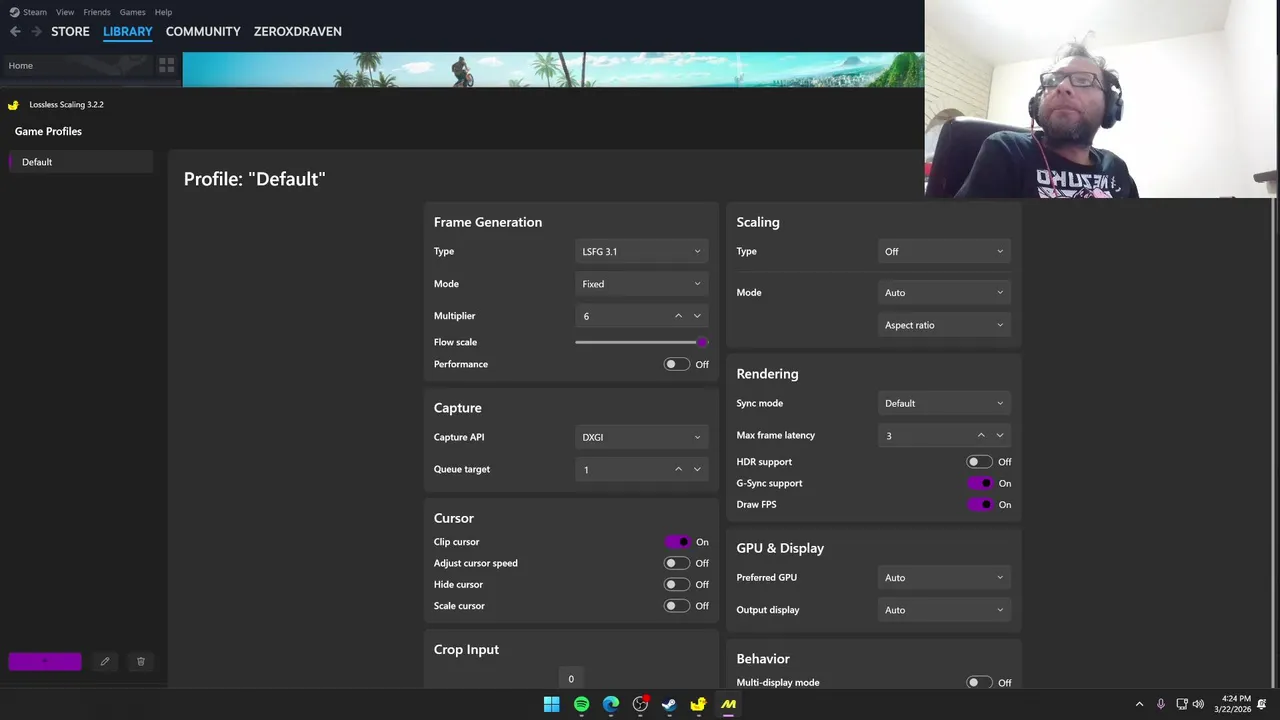
Task: Increase Max frame latency with up arrow
Action: [981, 435]
